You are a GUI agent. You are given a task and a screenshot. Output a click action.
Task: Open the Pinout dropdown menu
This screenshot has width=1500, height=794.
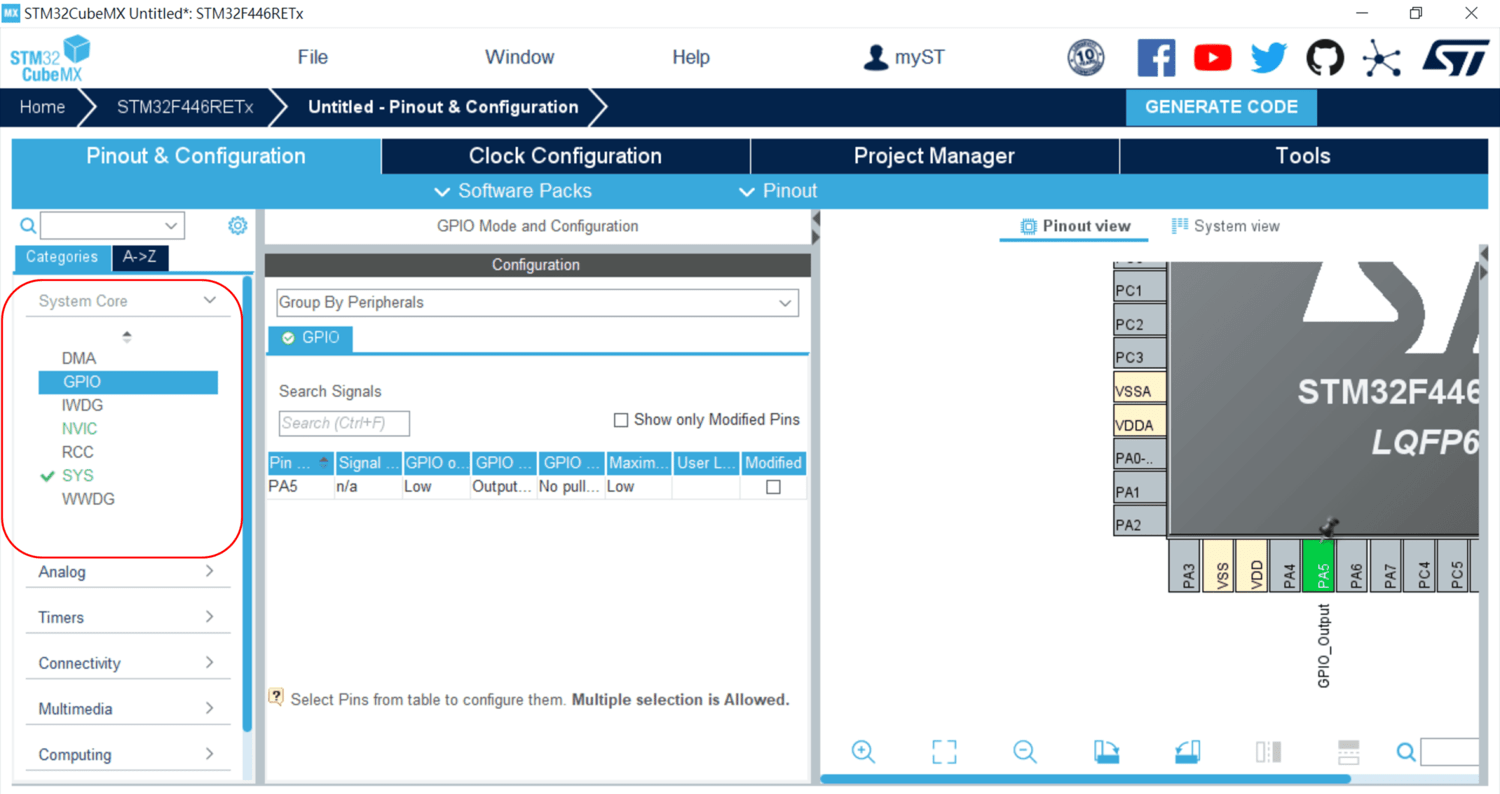(x=777, y=191)
